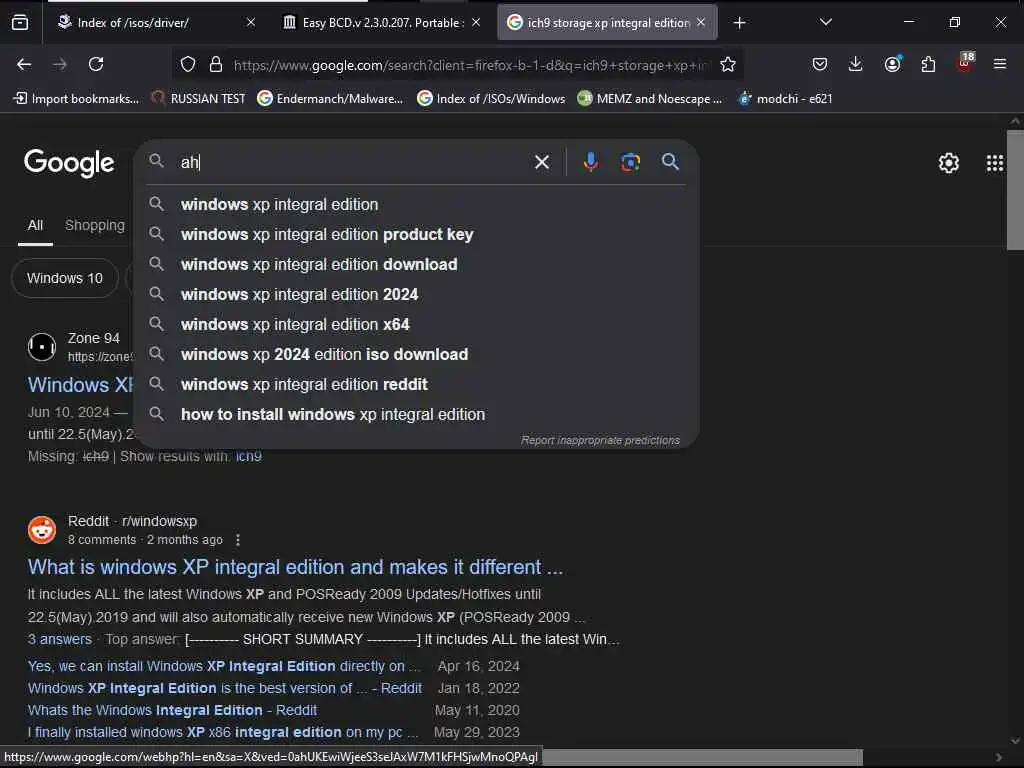Viewport: 1024px width, 768px height.
Task: Switch to Easy BCD Portable tab
Action: [x=382, y=23]
